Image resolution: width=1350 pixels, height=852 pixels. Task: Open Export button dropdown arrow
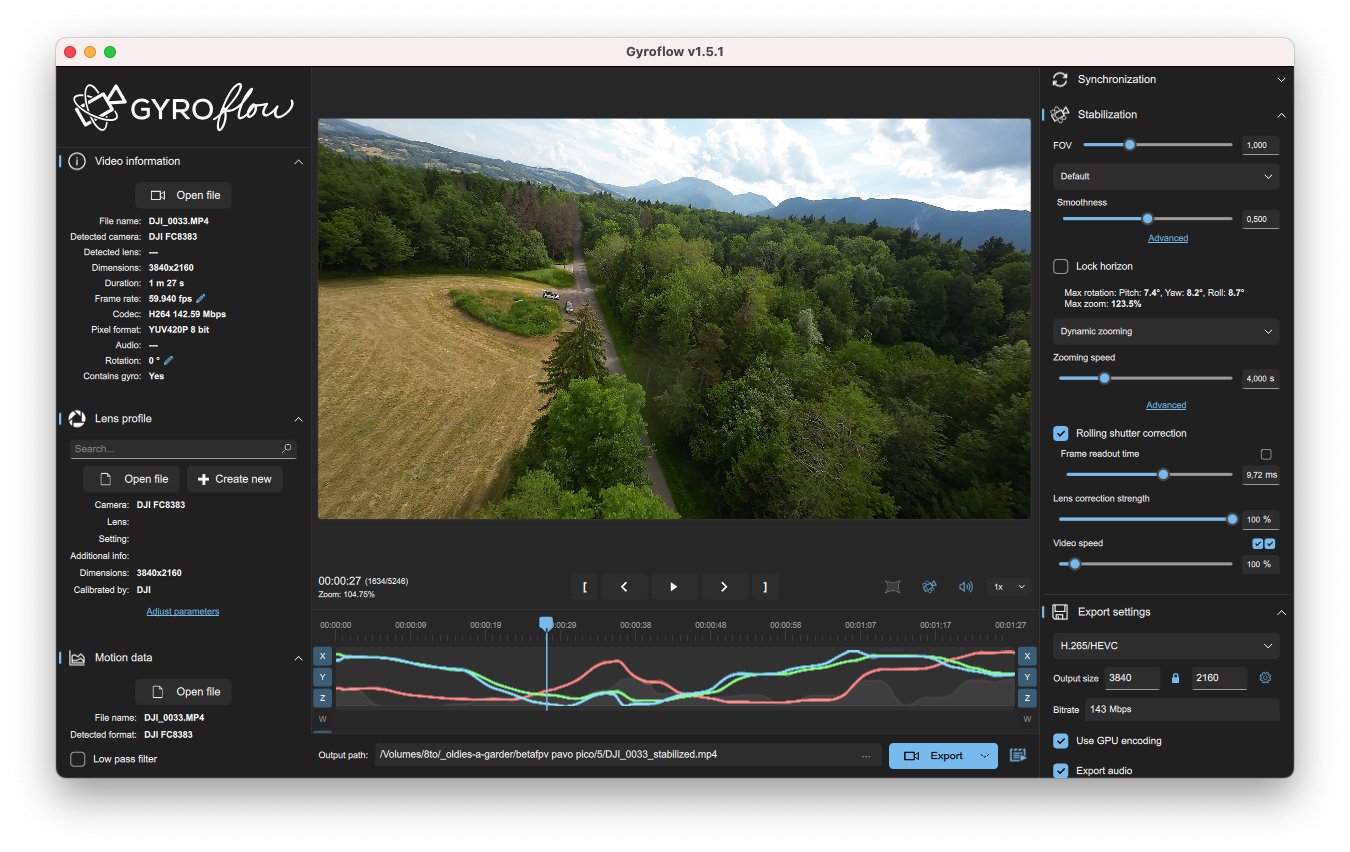(x=984, y=756)
